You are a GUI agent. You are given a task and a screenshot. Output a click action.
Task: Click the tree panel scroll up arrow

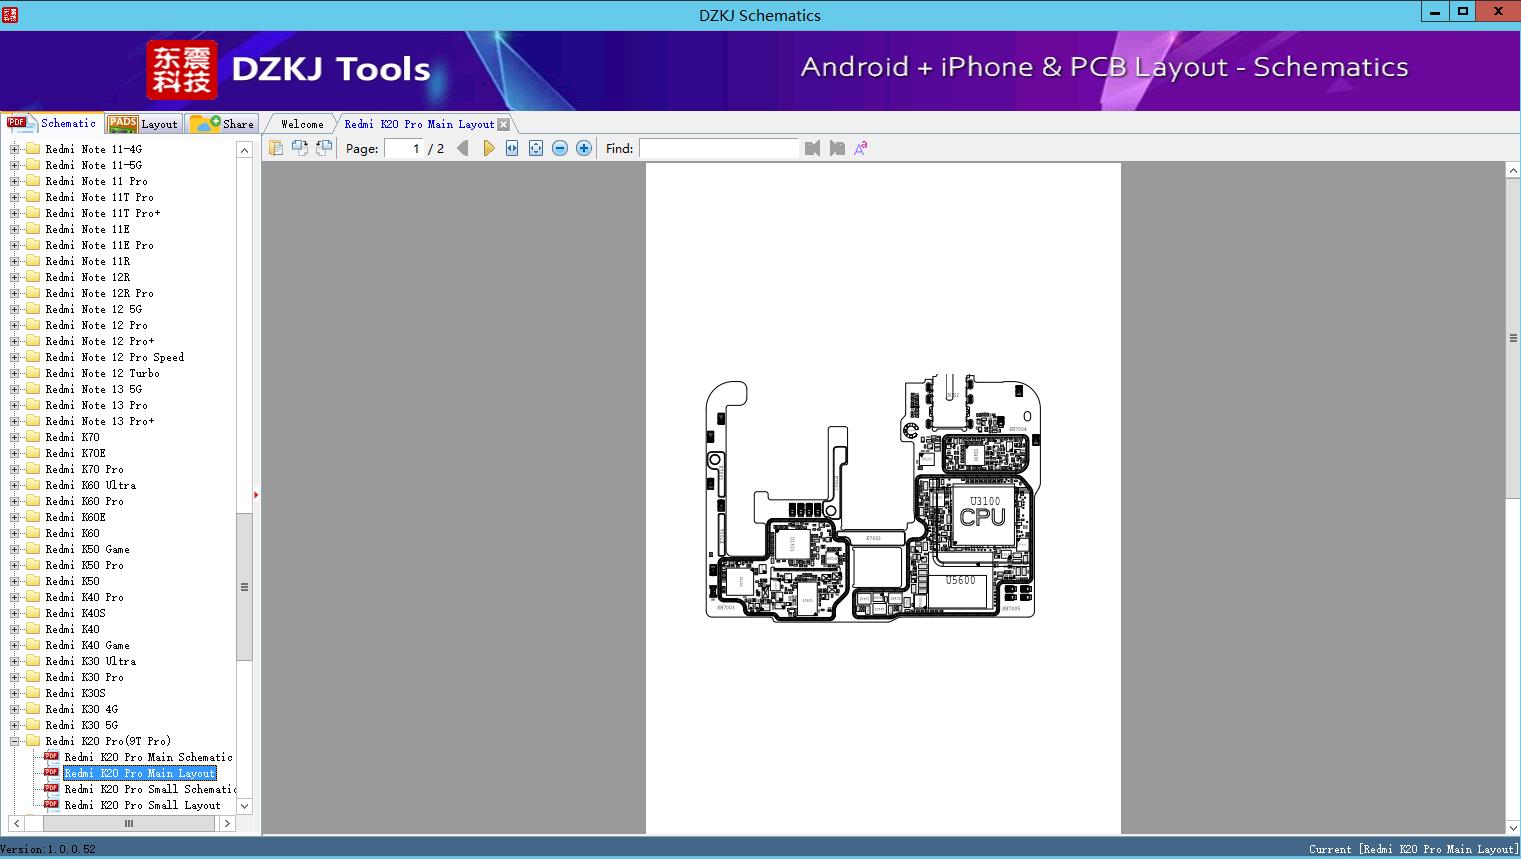[x=244, y=150]
